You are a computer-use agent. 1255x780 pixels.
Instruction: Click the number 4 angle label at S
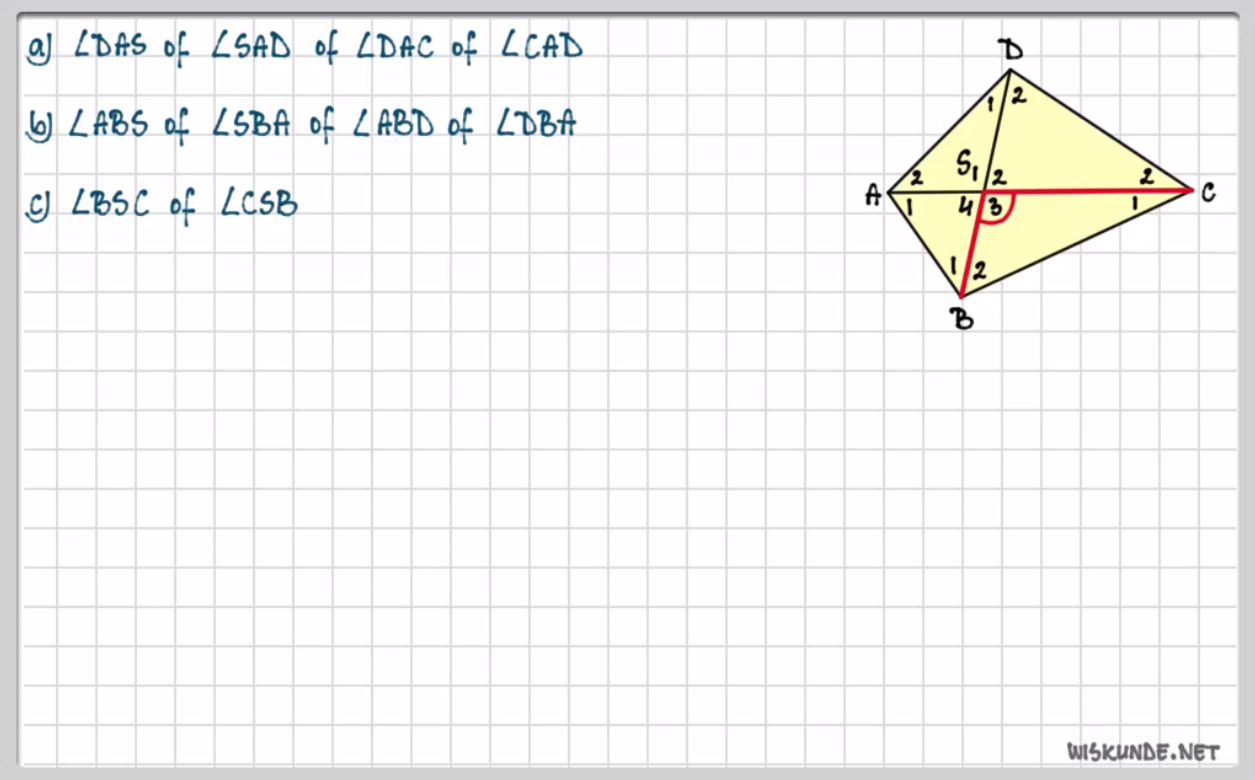point(966,209)
